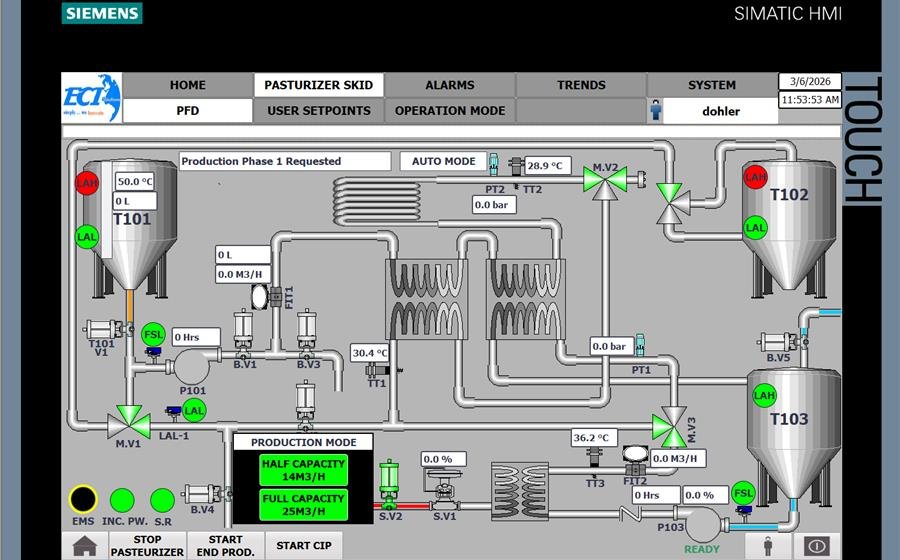Select FULL CAPACITY 25M3/H mode

point(303,505)
